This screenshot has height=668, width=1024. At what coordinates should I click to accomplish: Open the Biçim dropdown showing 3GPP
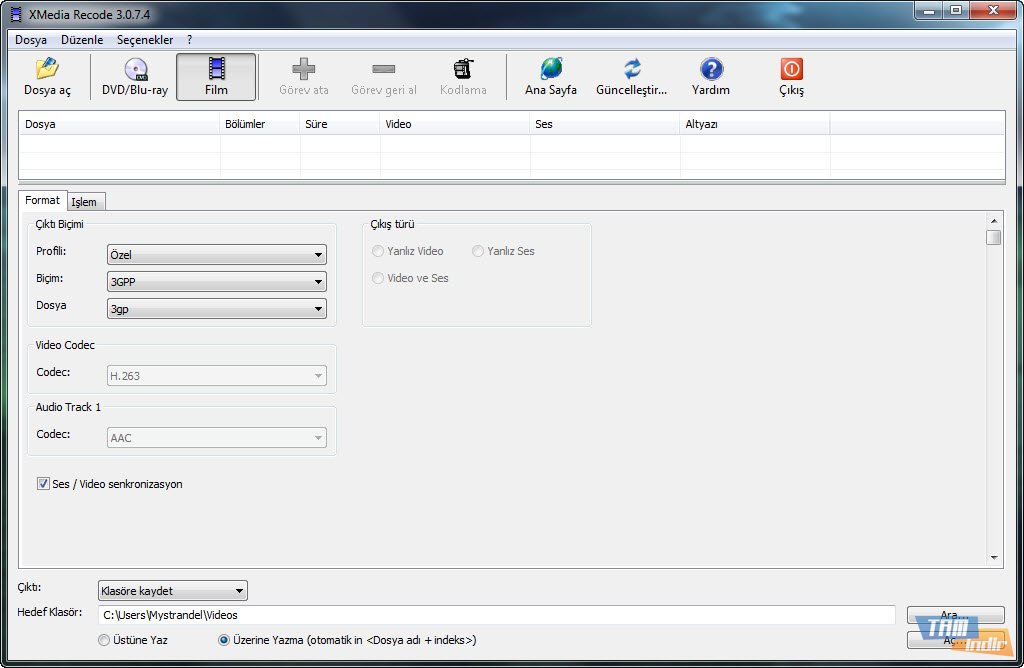coord(217,282)
